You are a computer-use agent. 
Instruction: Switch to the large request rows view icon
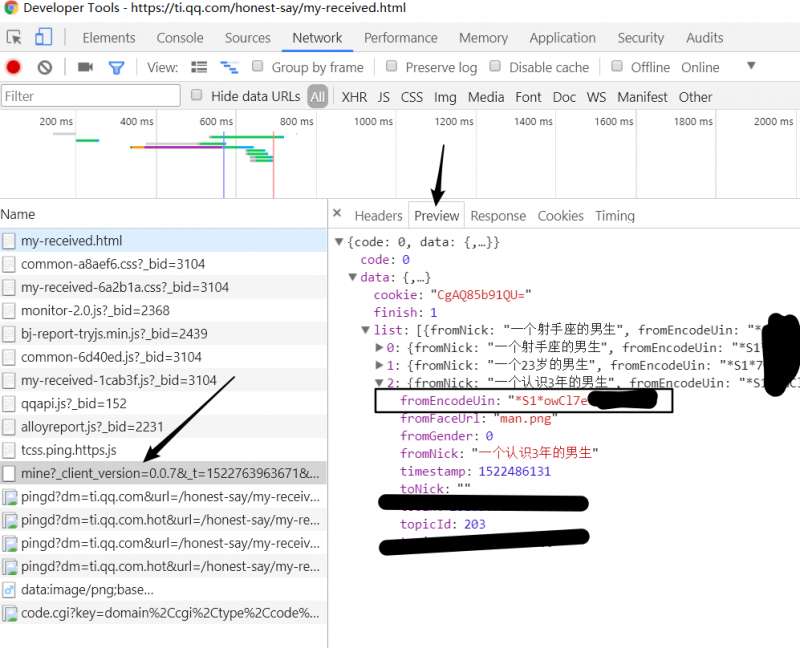pyautogui.click(x=199, y=67)
